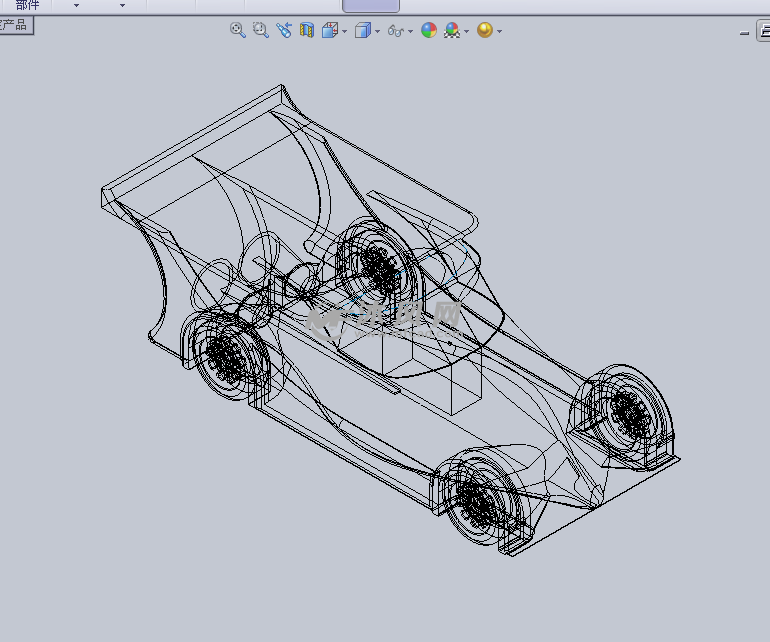Click the Hide/Show Items glasses icon
This screenshot has width=770, height=642.
[x=395, y=31]
